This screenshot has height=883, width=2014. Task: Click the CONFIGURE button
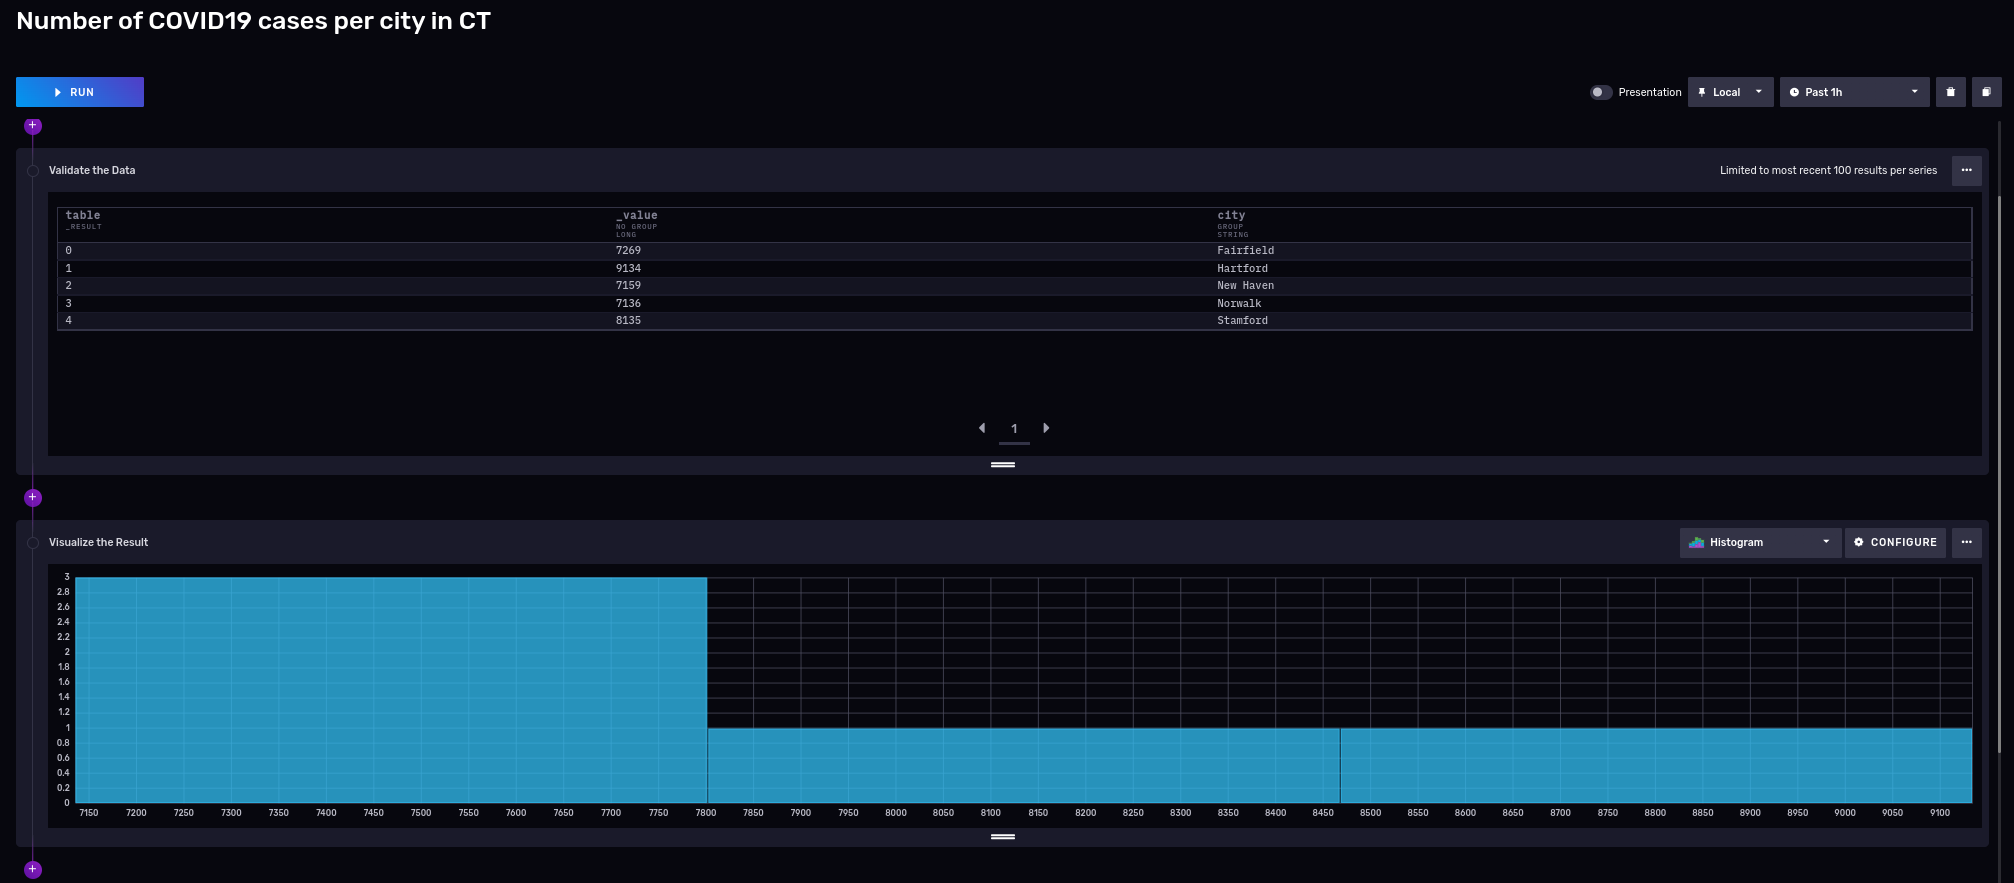[1895, 542]
